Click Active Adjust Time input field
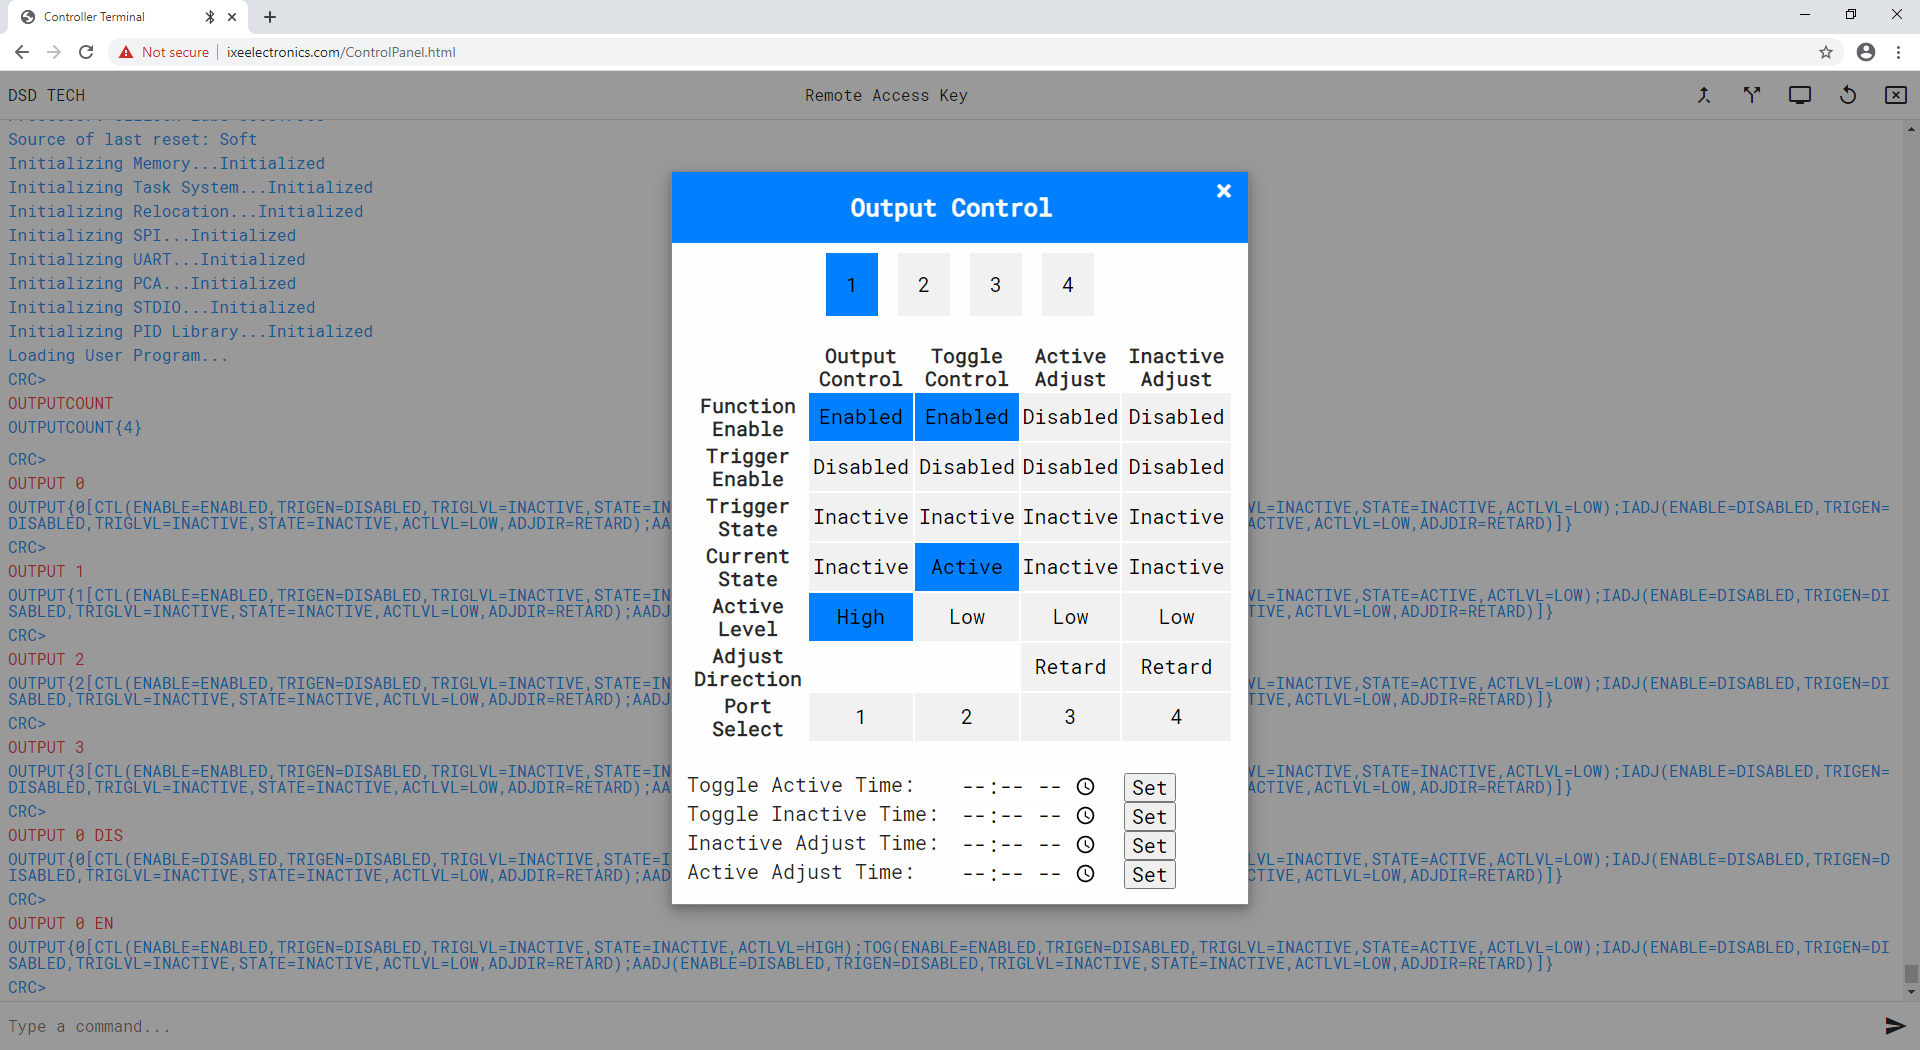The image size is (1920, 1050). [x=1029, y=874]
